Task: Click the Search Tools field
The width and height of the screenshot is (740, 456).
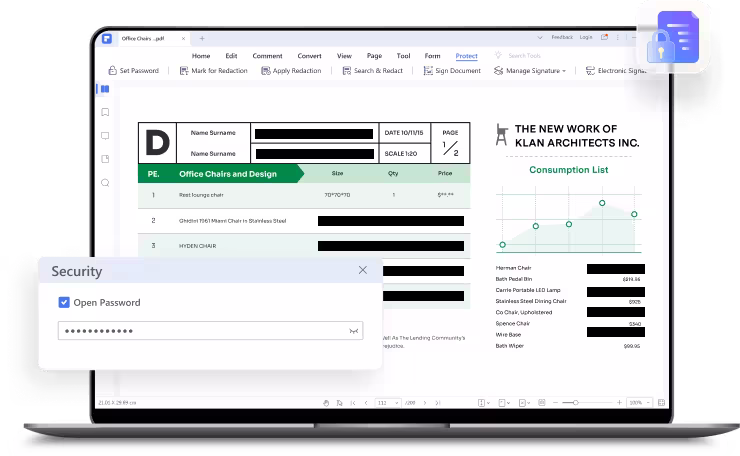Action: coord(524,56)
